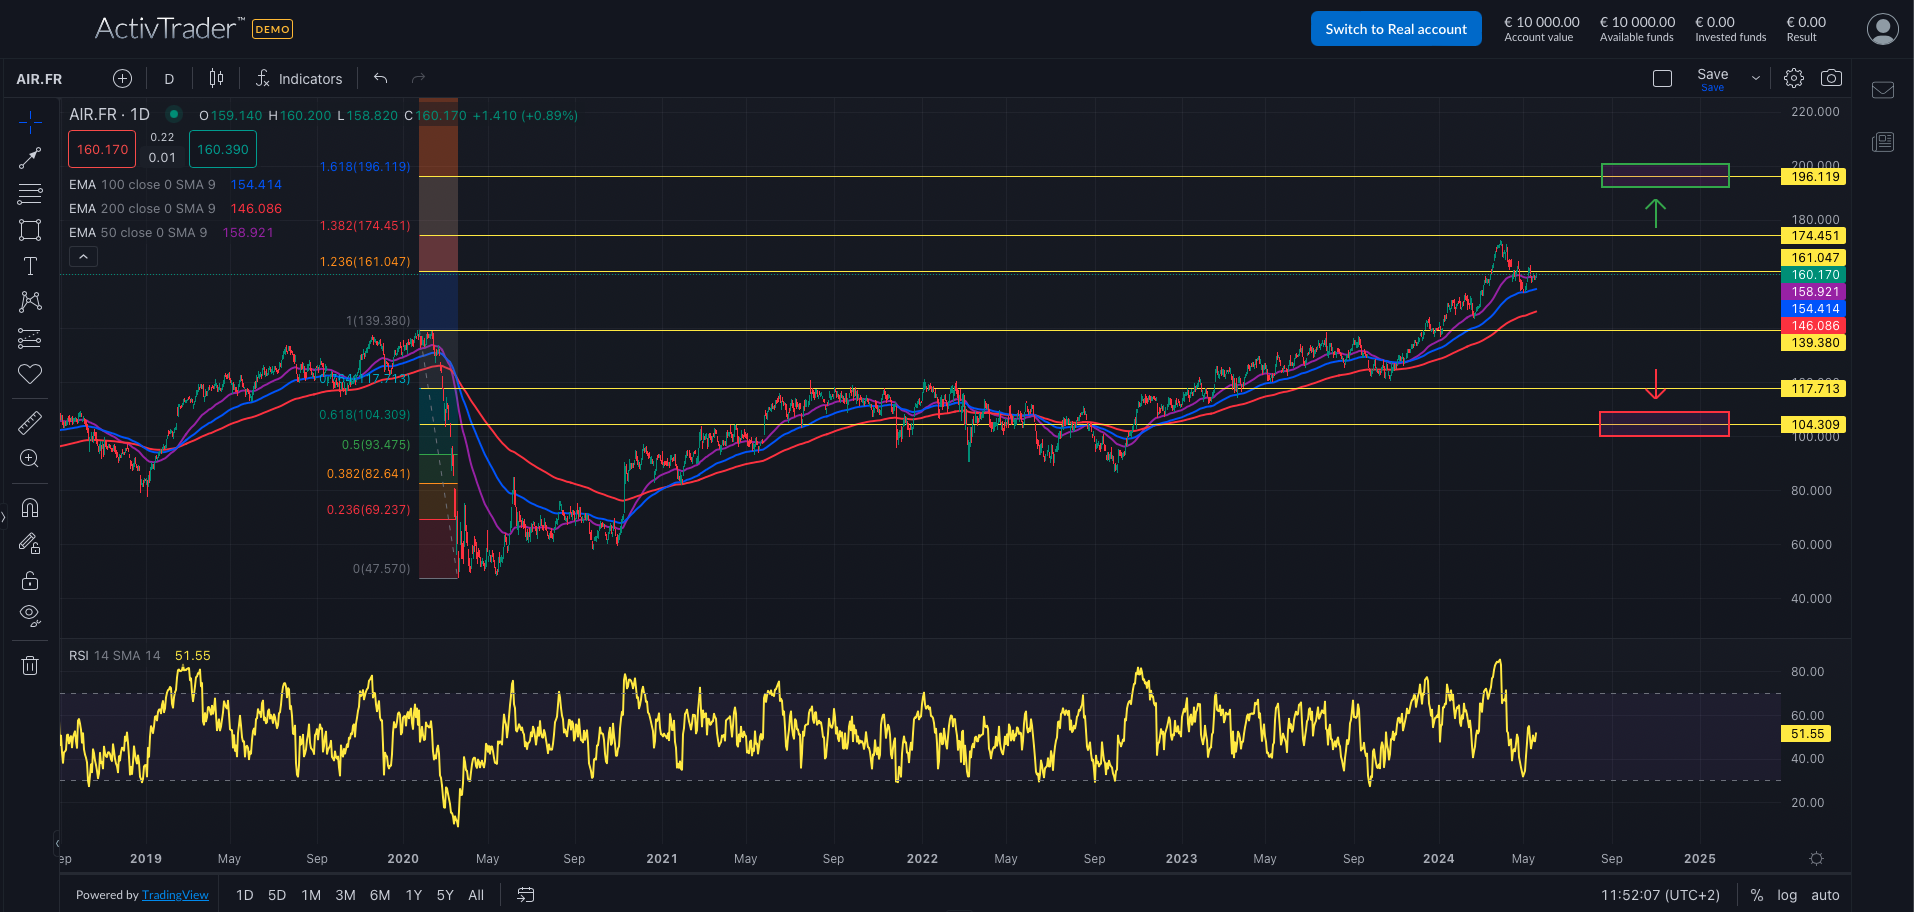Viewport: 1914px width, 912px height.
Task: Select the 1Y time range
Action: coord(414,895)
